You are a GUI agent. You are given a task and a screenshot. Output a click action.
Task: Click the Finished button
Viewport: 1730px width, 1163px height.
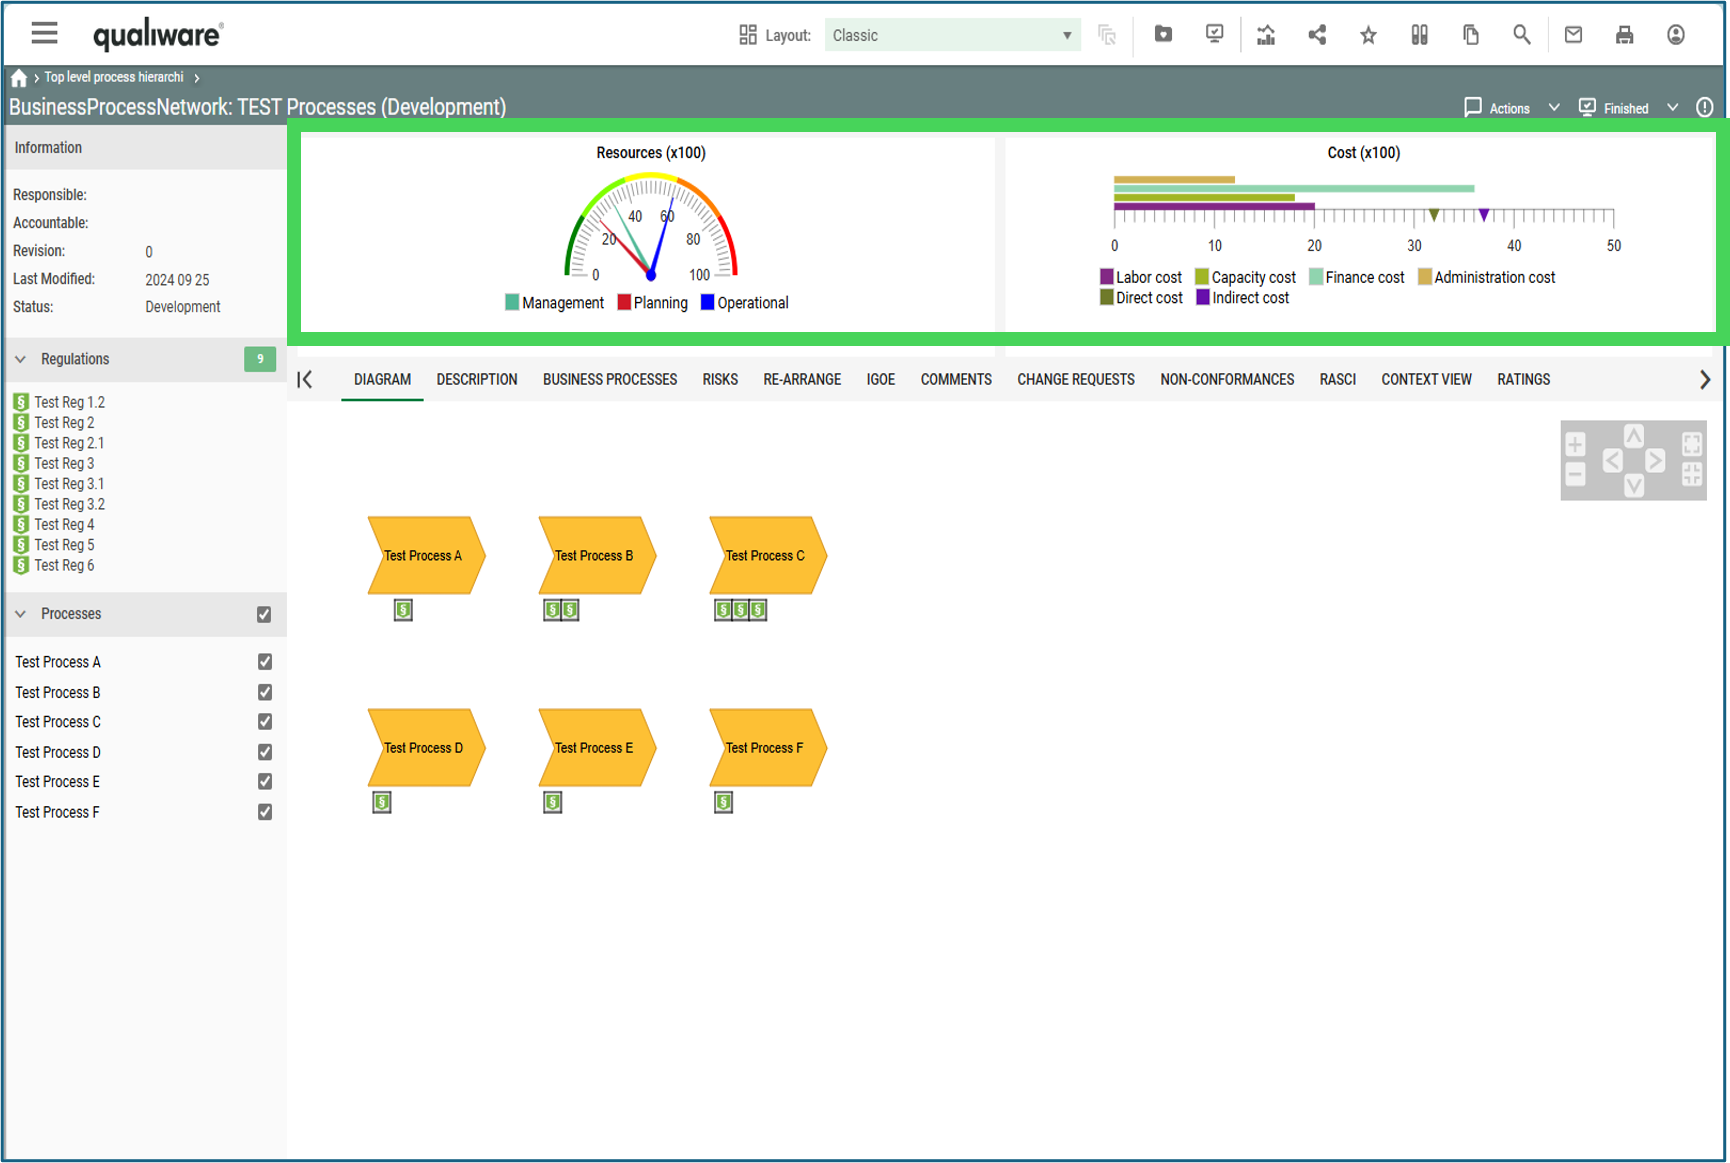(1613, 108)
